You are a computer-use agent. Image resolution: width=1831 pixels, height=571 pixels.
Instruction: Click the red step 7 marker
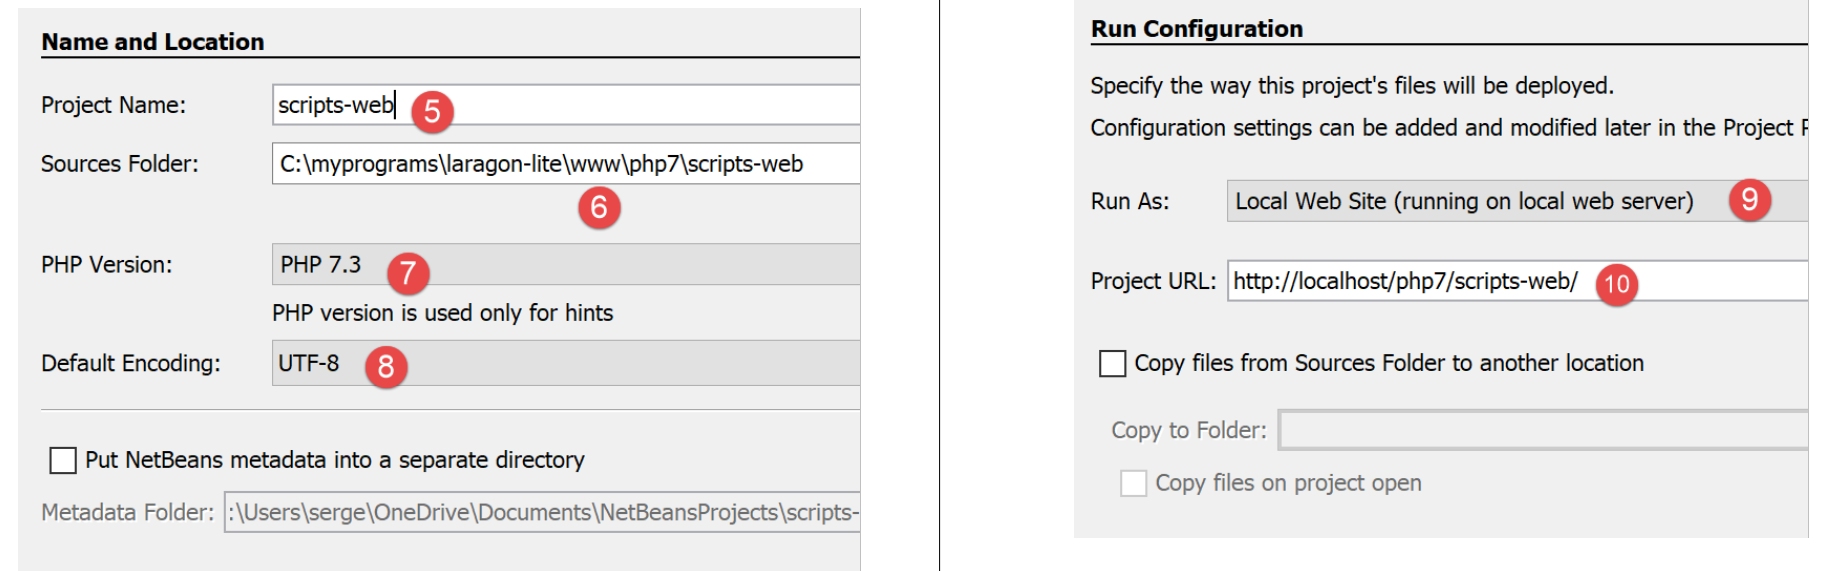[x=408, y=272]
